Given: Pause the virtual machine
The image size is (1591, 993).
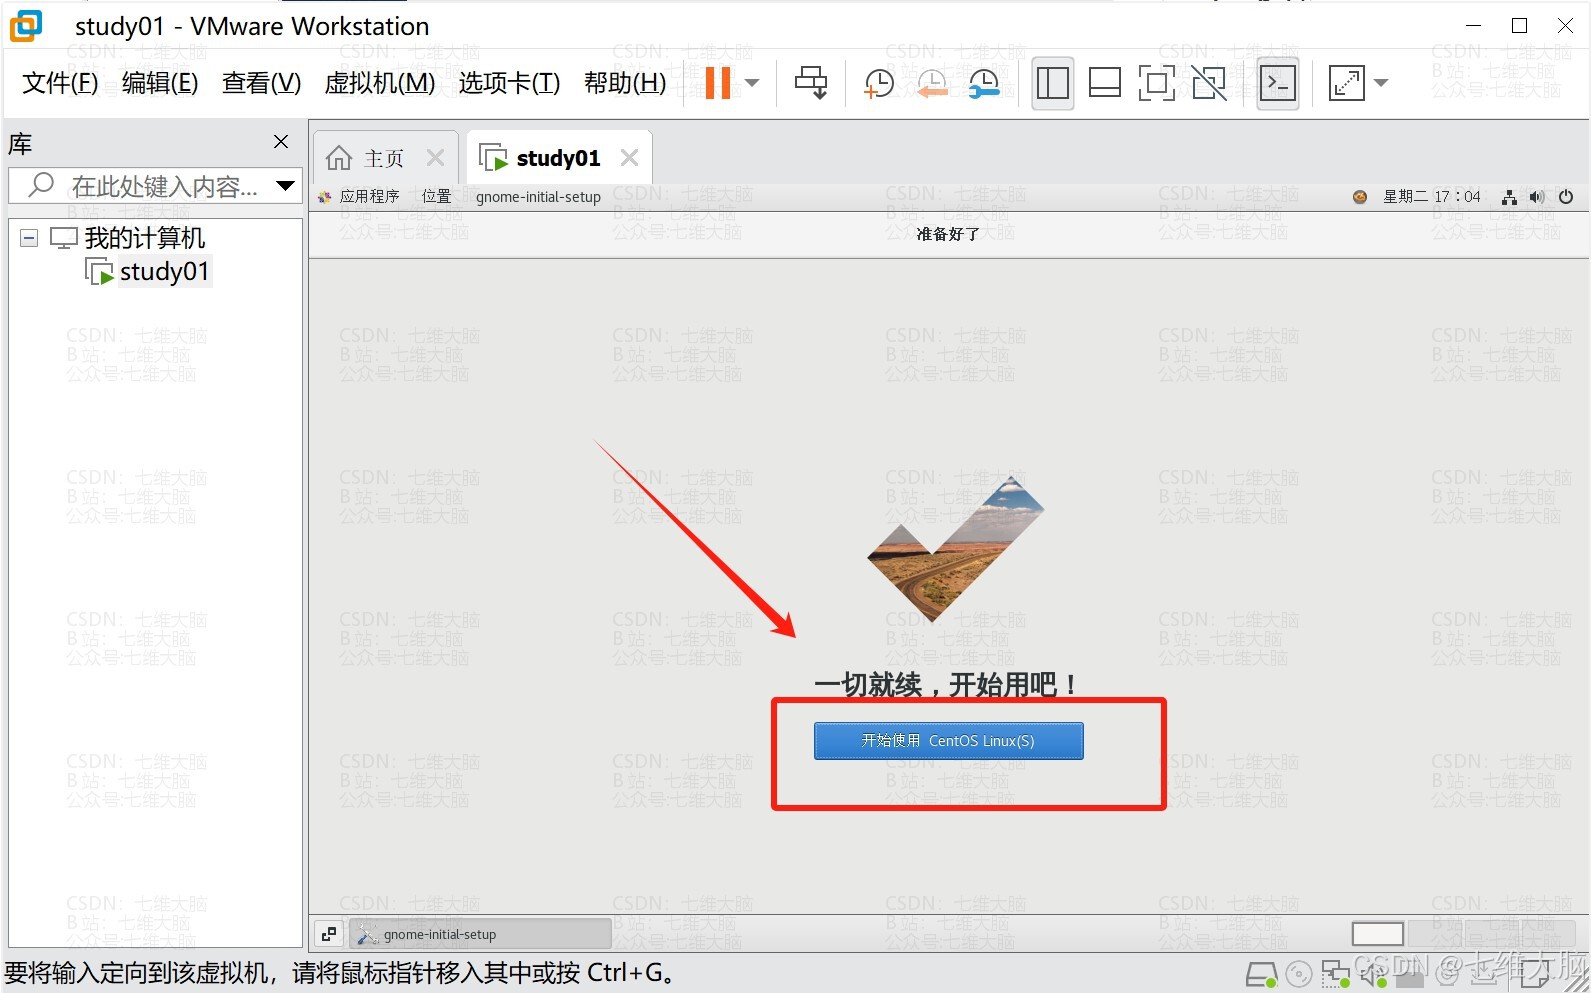Looking at the screenshot, I should point(717,83).
